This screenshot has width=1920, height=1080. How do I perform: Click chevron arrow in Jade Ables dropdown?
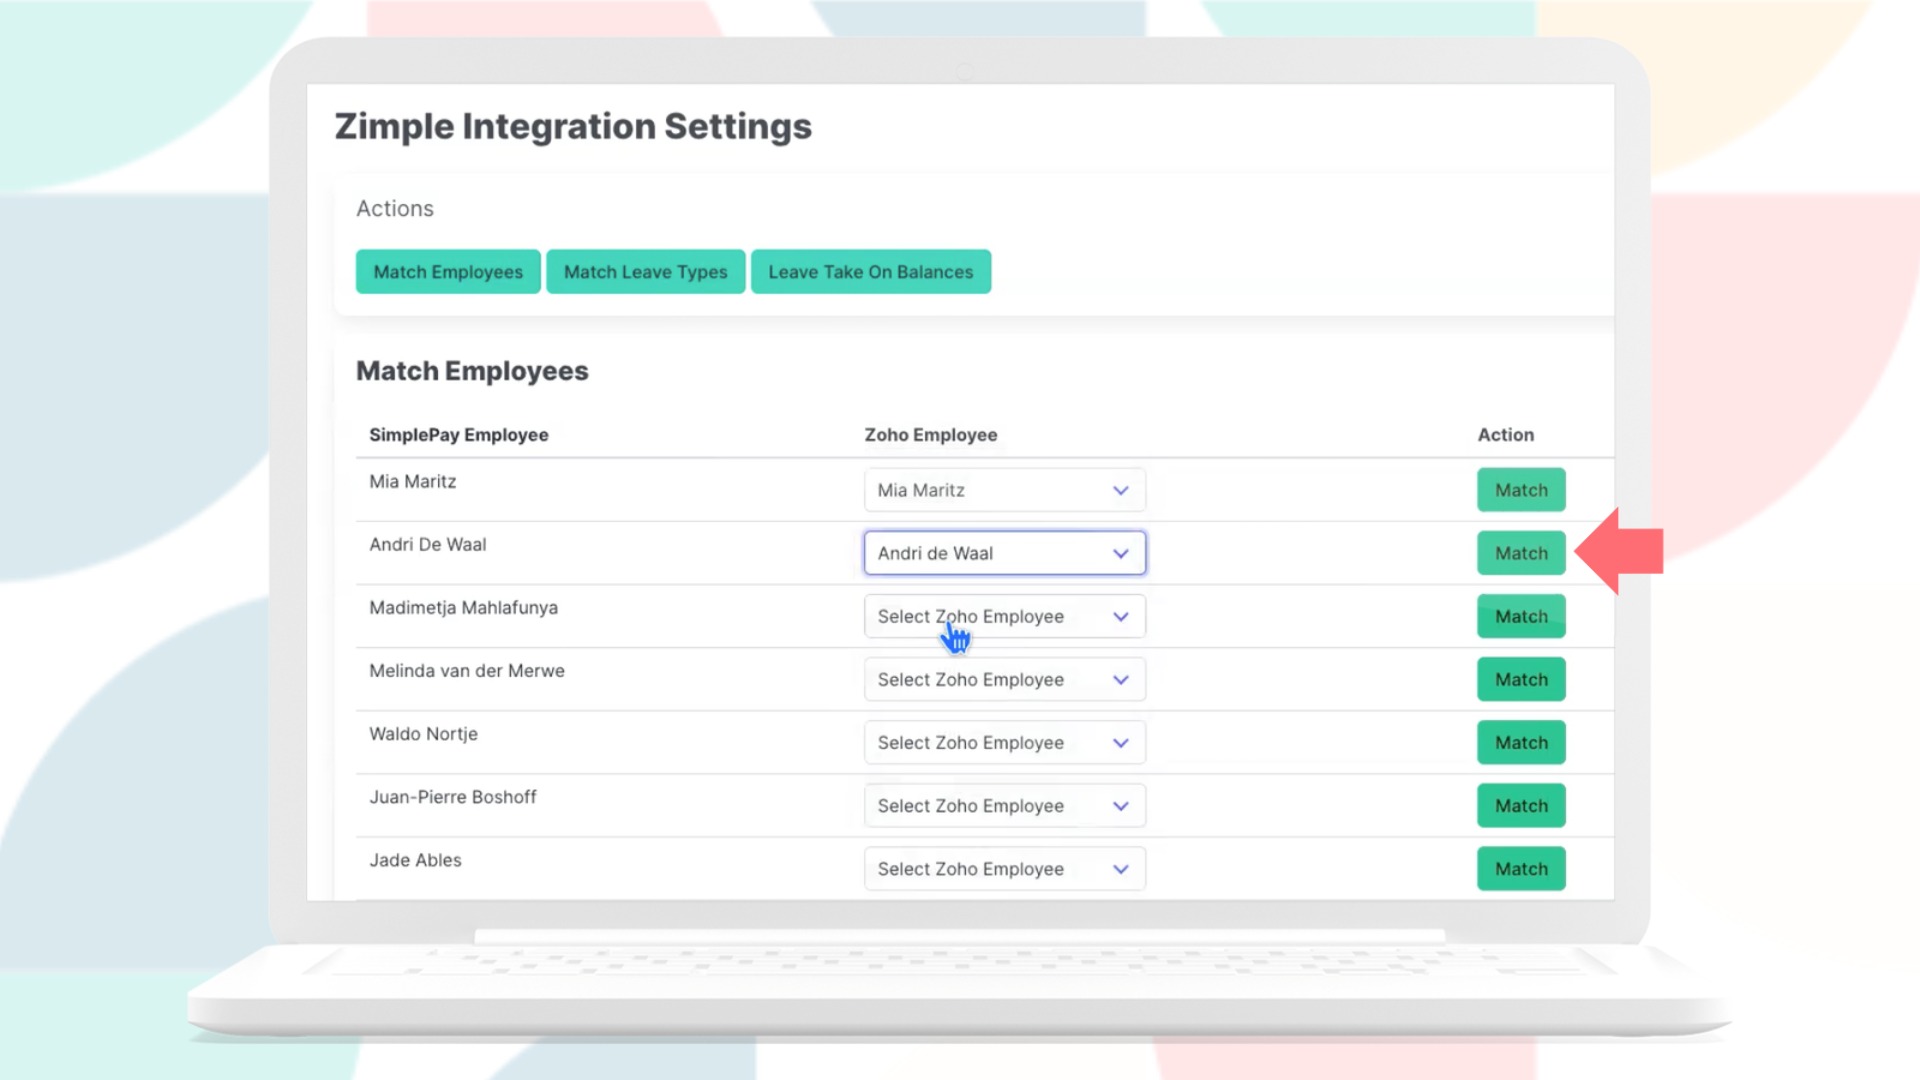[1121, 869]
